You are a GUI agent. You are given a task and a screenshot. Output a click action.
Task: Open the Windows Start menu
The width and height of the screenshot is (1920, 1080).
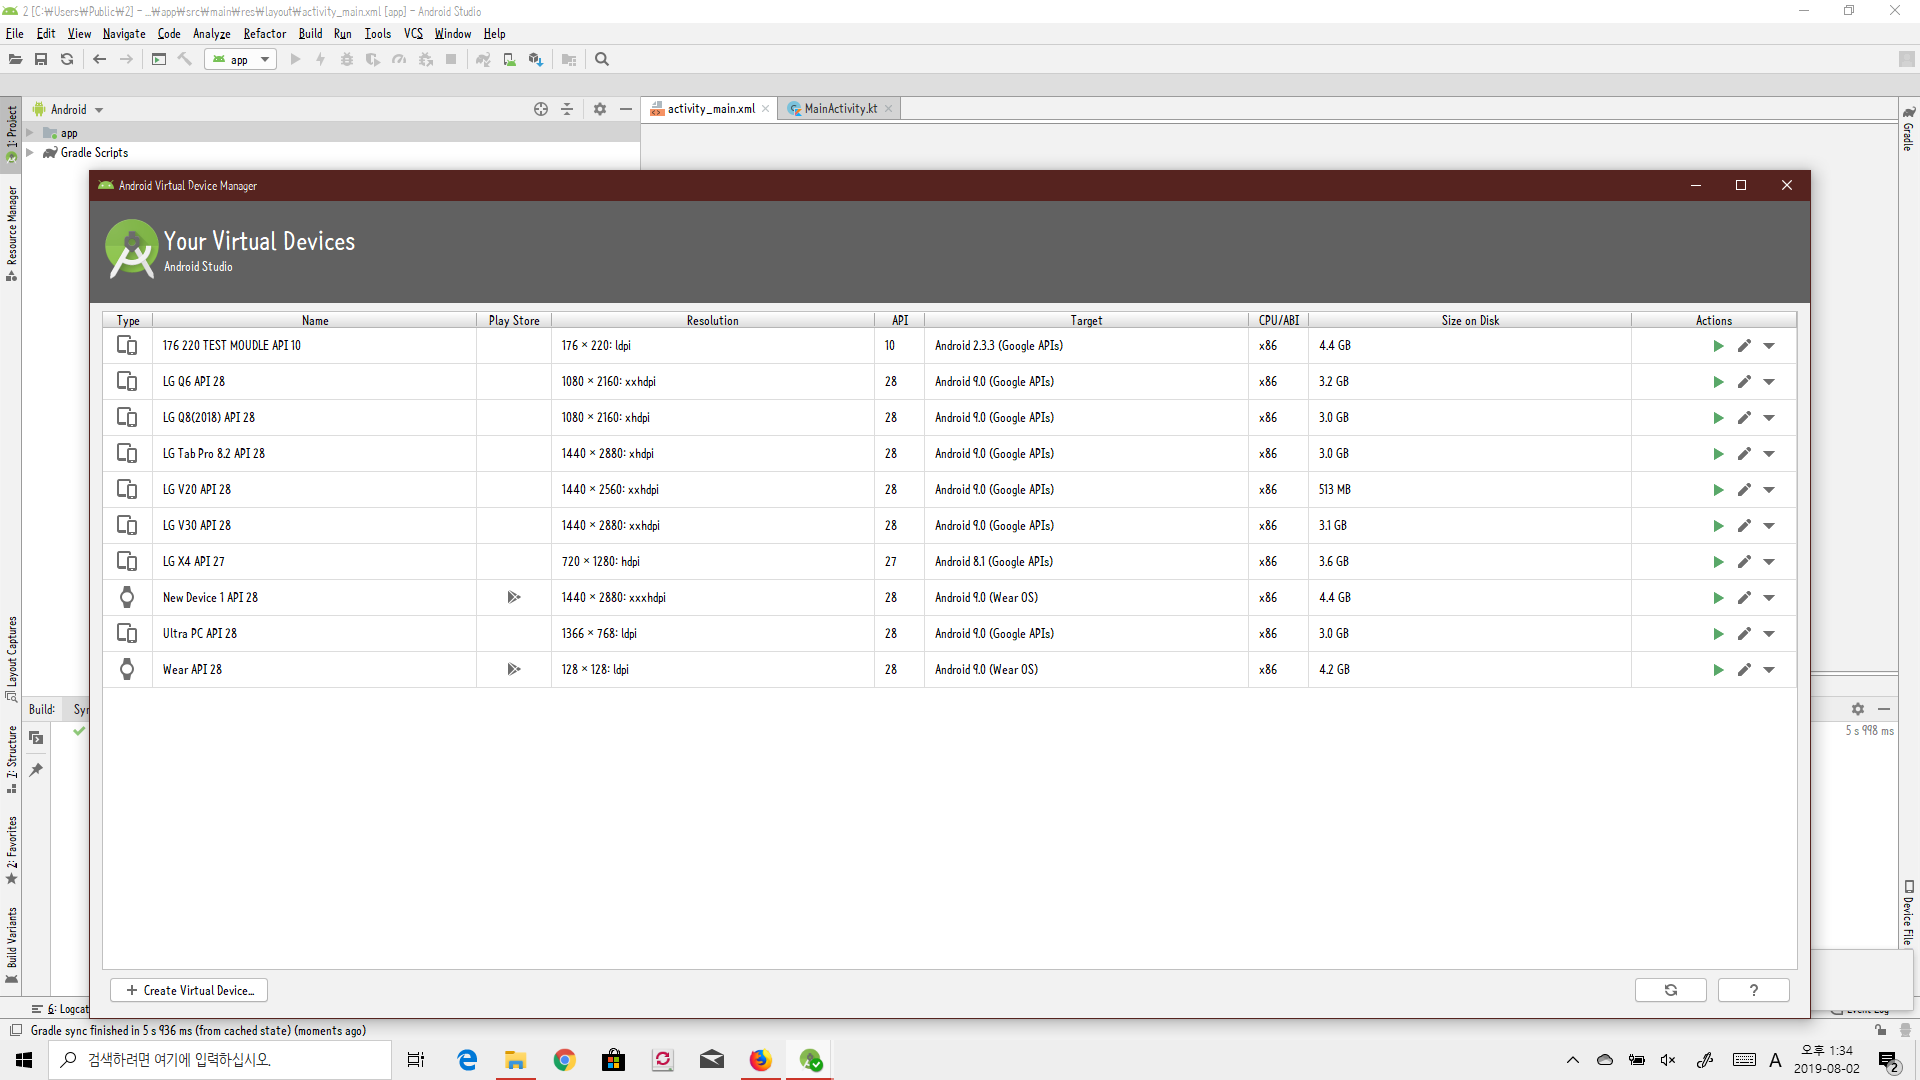tap(24, 1060)
